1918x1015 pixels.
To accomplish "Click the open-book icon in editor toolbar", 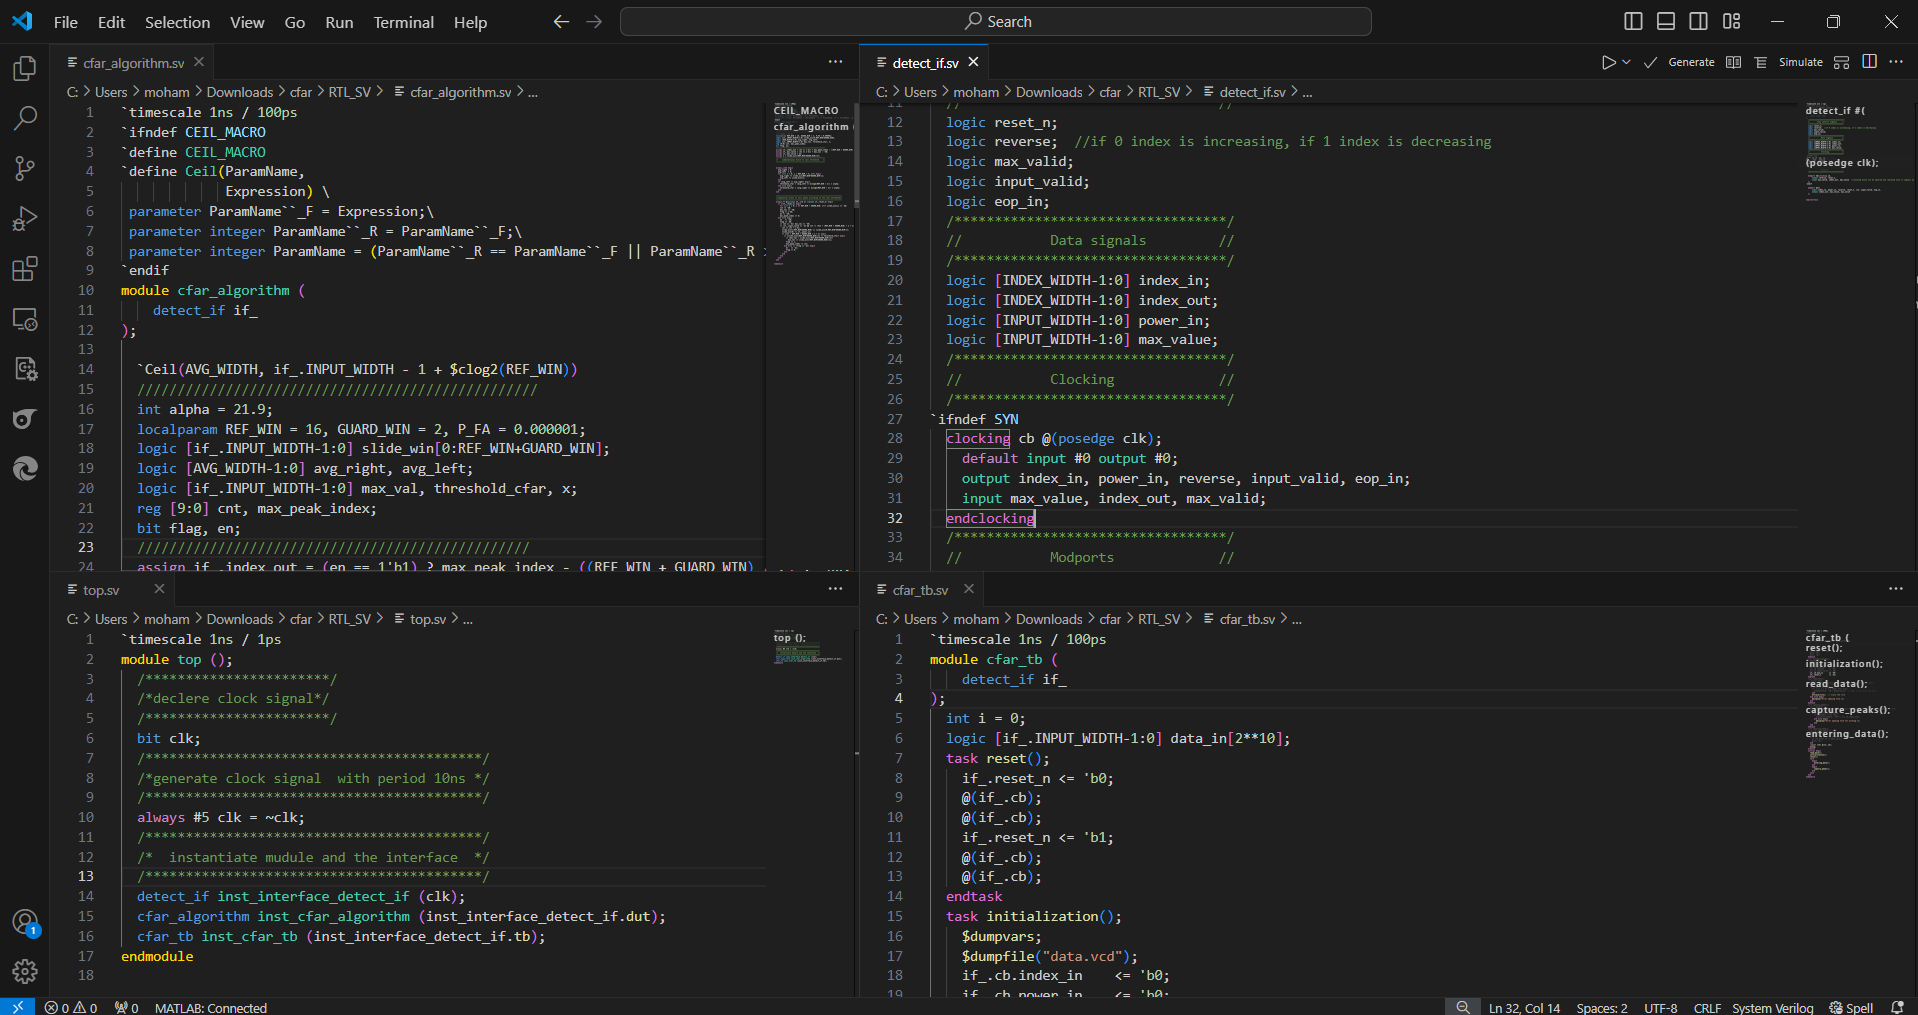I will click(1734, 62).
